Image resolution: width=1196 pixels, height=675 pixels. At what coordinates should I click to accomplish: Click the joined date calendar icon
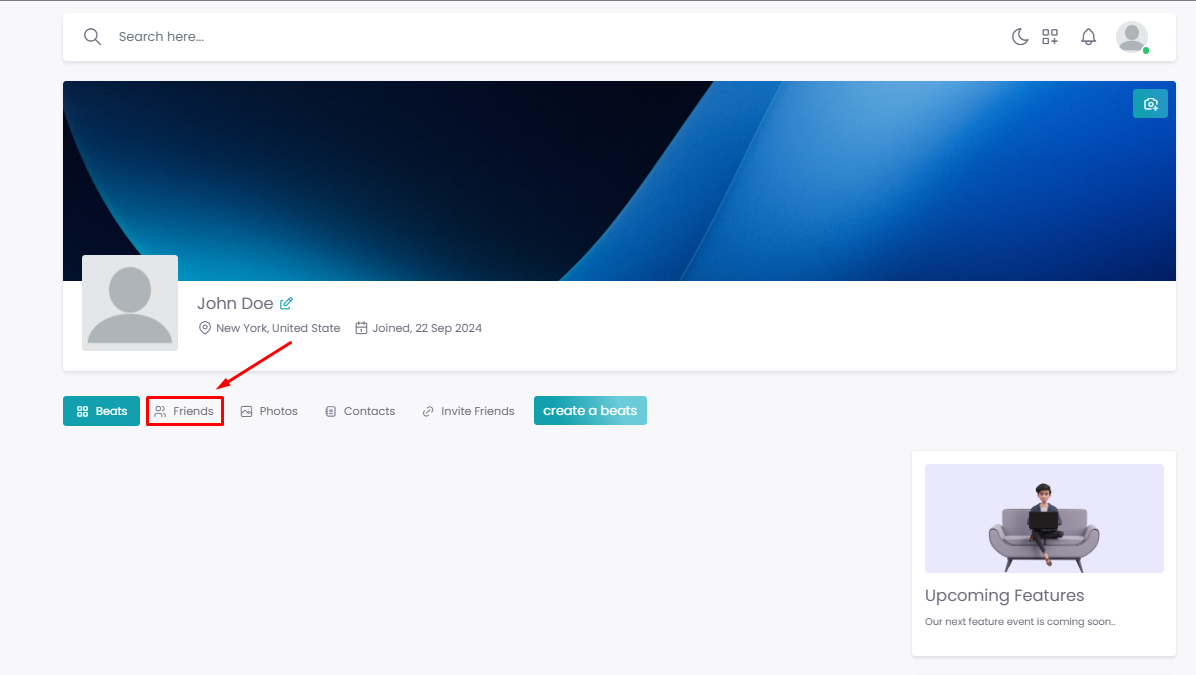361,328
